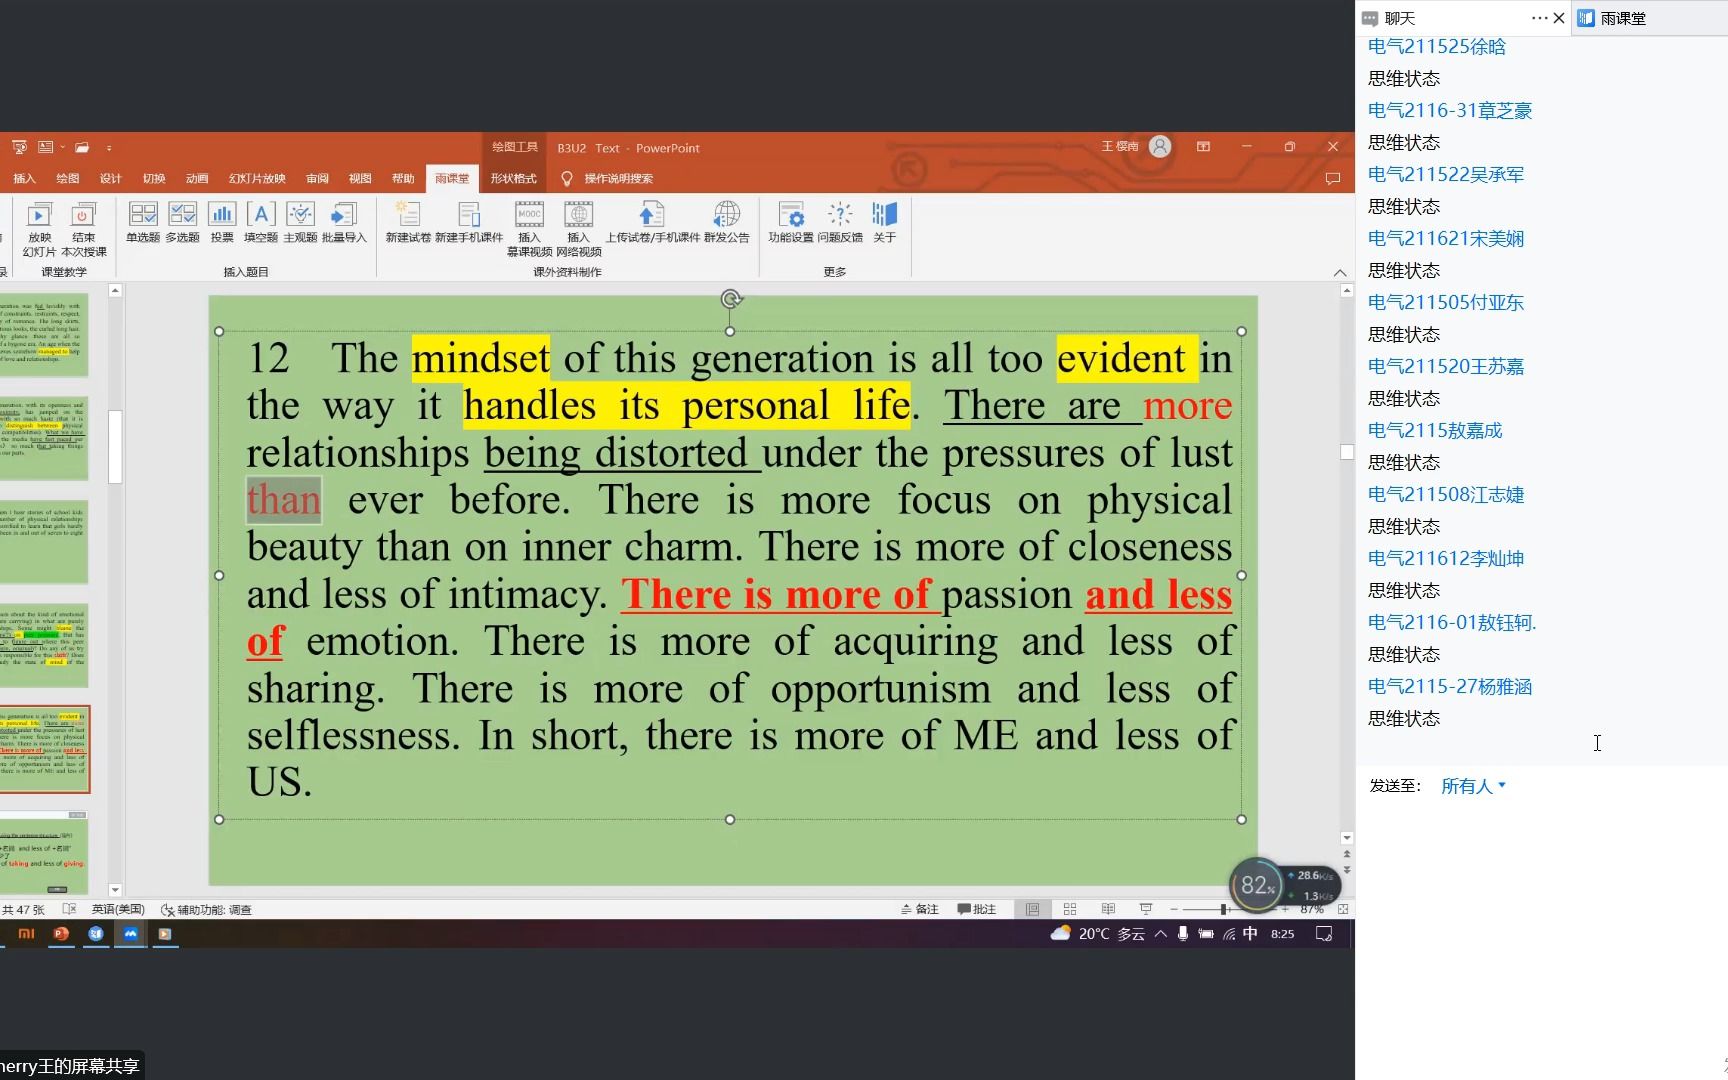Switch to slide sorter view icon
Viewport: 1728px width, 1080px height.
point(1070,909)
